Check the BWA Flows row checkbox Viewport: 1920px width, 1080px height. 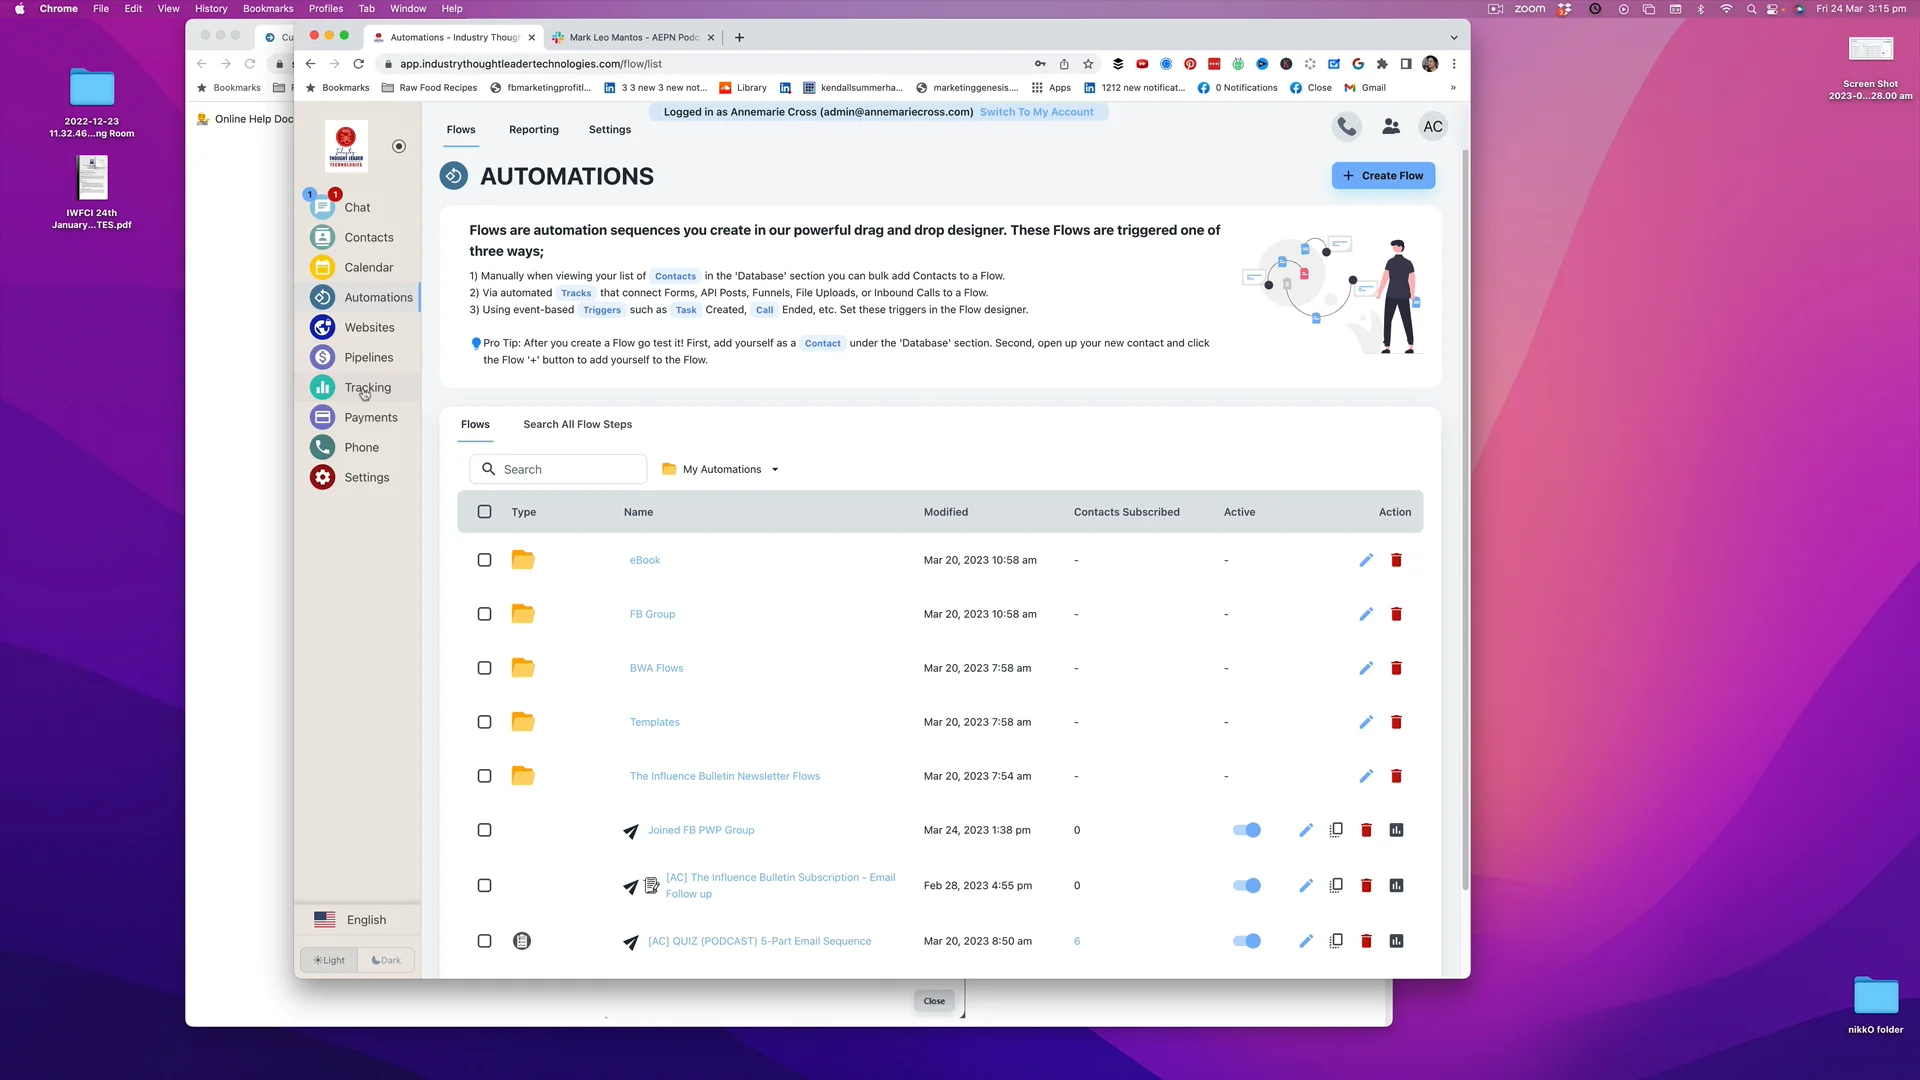click(484, 668)
